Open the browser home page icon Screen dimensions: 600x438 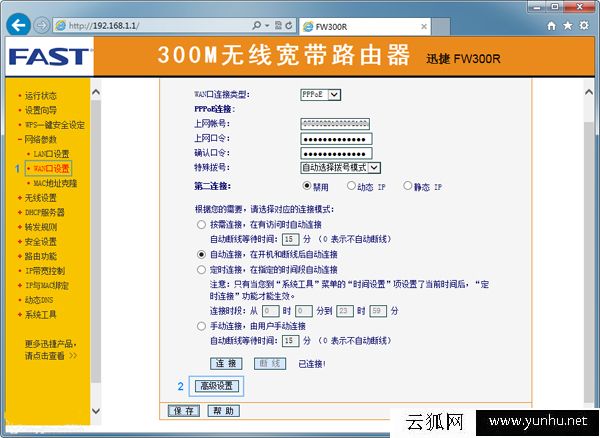[551, 26]
